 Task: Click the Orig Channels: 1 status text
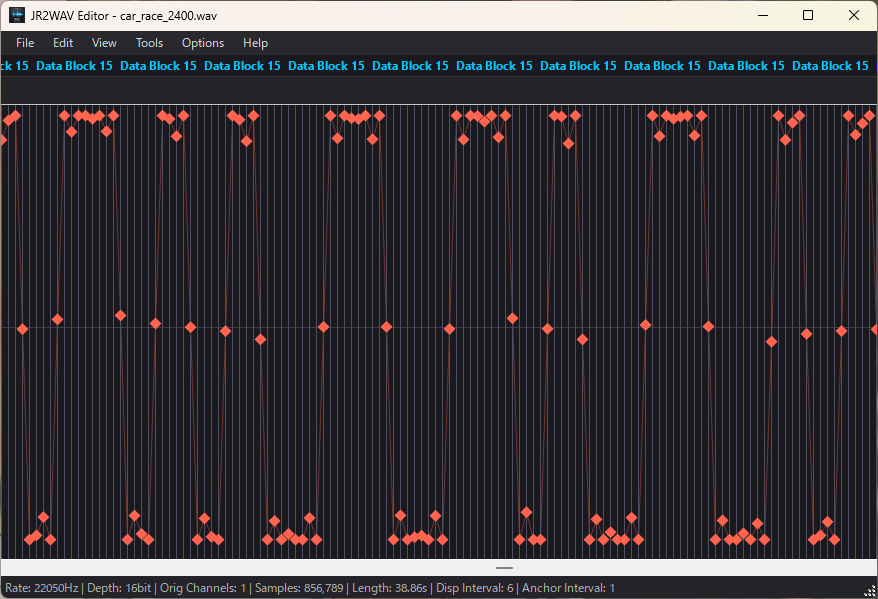click(x=203, y=588)
